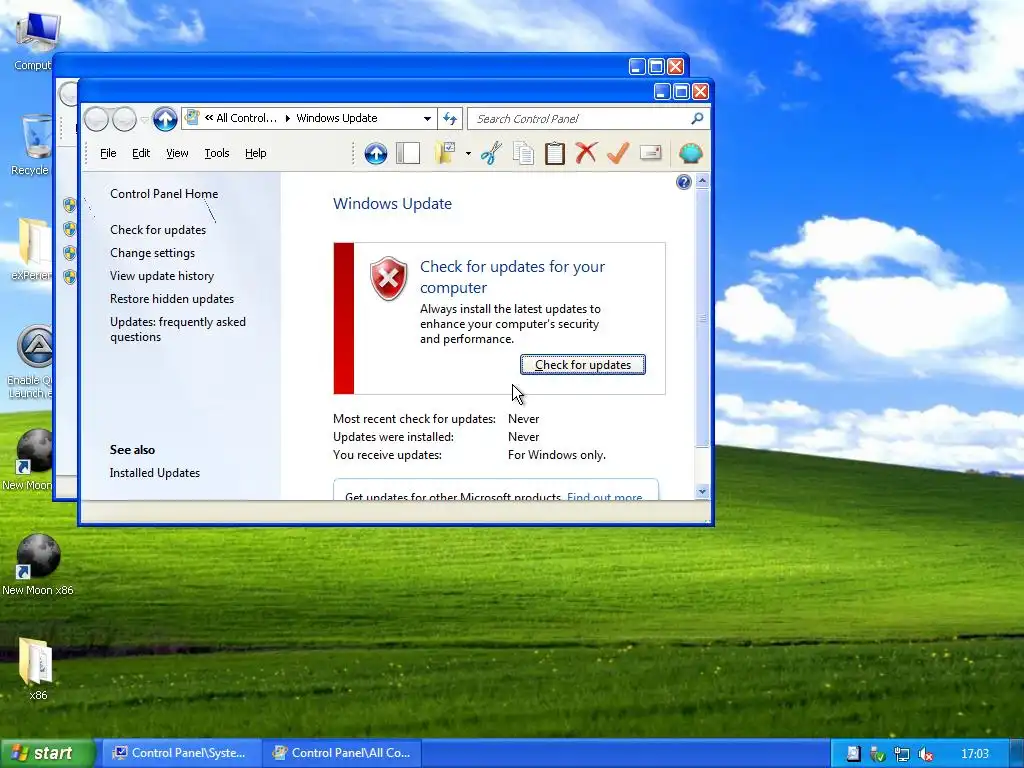The image size is (1024, 768).
Task: Click 'For Windows only.' text
Action: (x=556, y=455)
